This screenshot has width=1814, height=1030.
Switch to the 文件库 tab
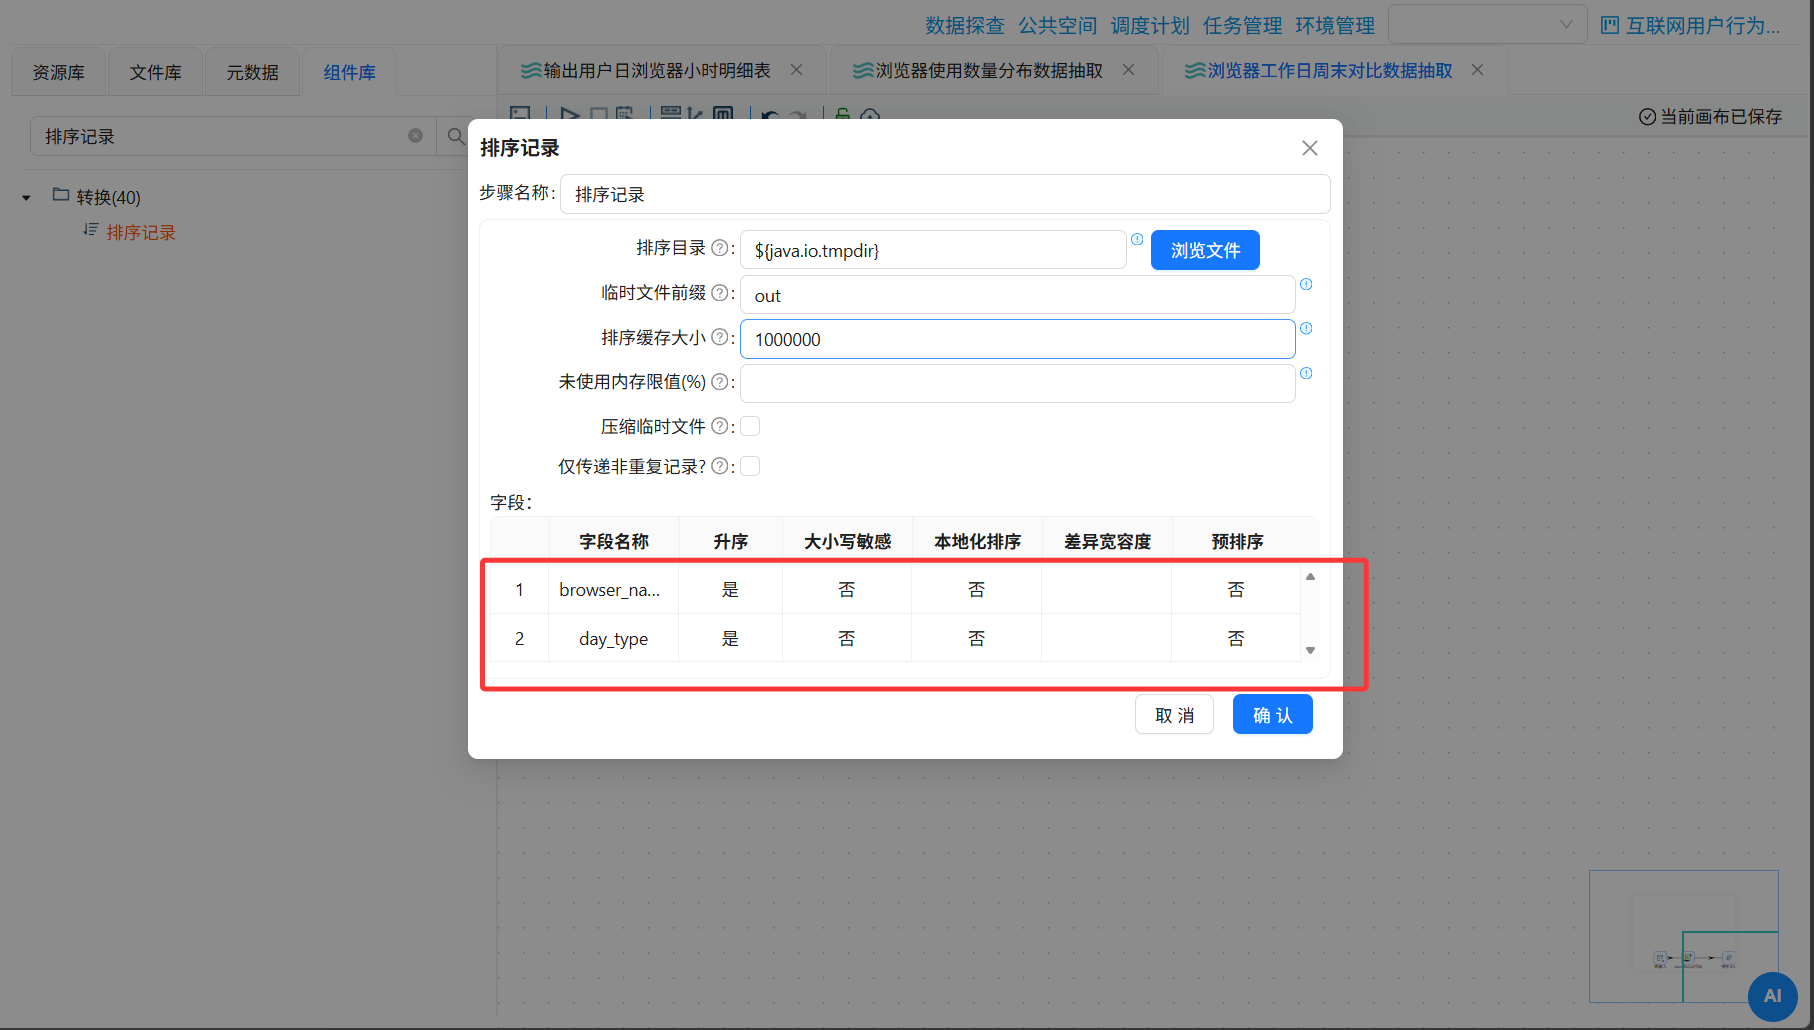pos(155,72)
